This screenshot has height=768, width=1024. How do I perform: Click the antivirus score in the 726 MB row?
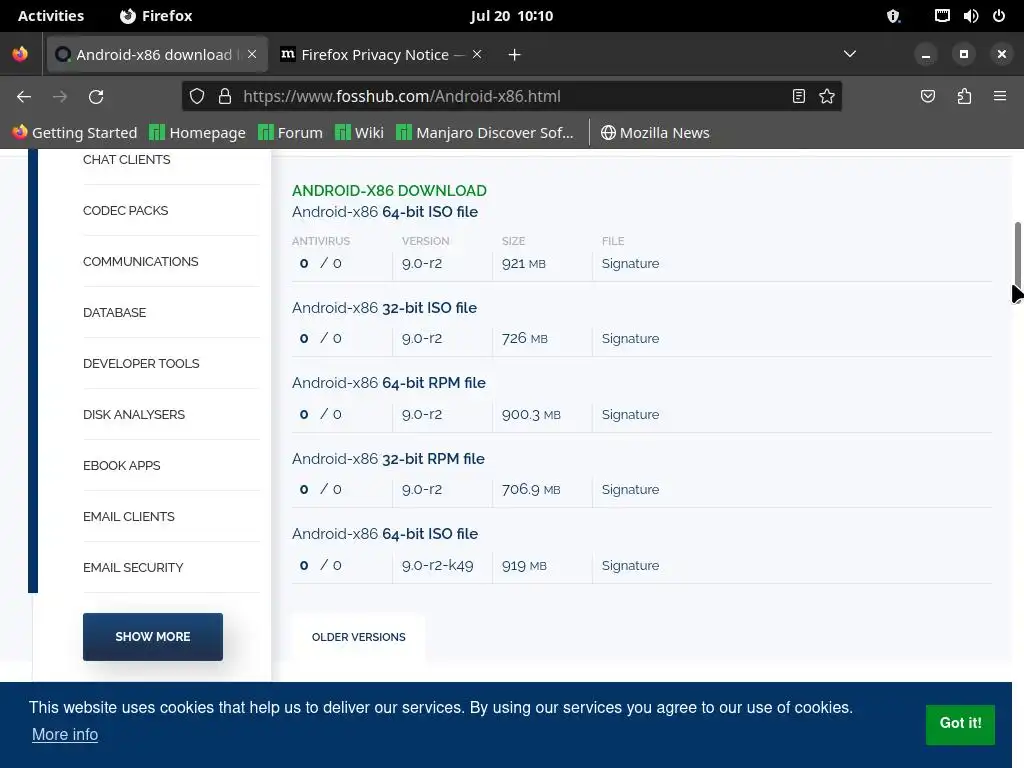pos(320,339)
